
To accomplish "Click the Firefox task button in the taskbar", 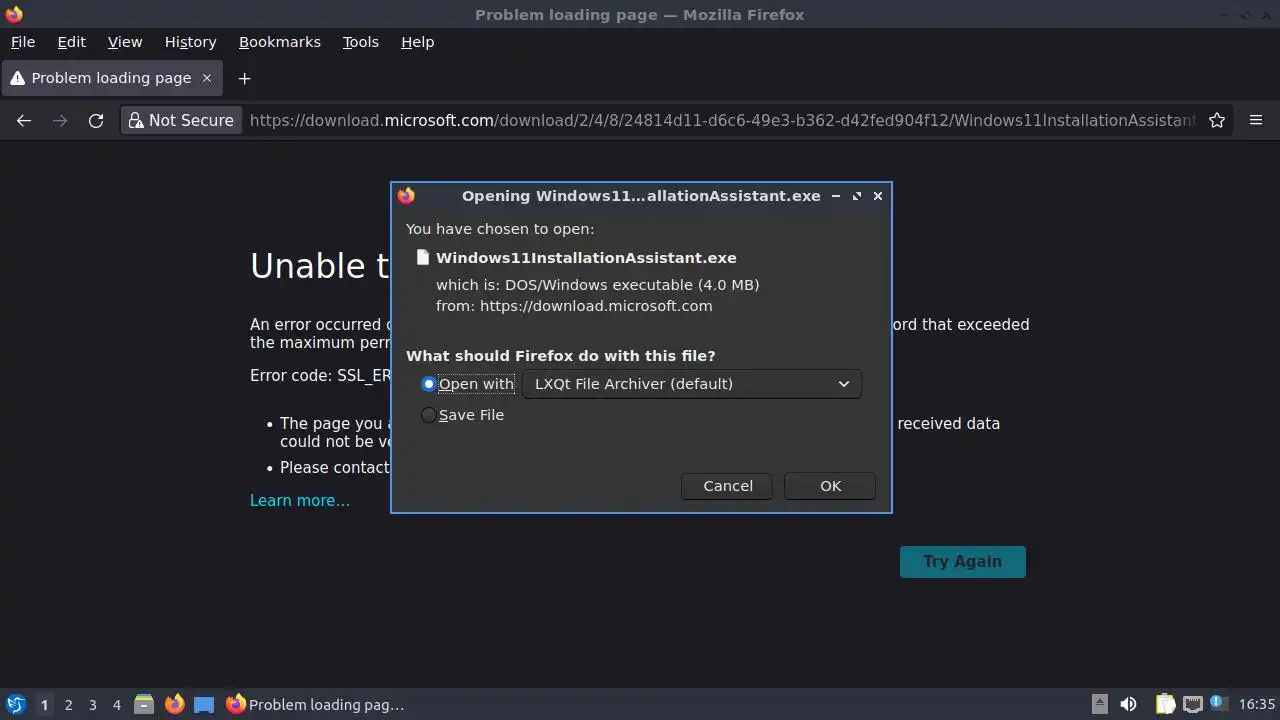I will pos(316,704).
